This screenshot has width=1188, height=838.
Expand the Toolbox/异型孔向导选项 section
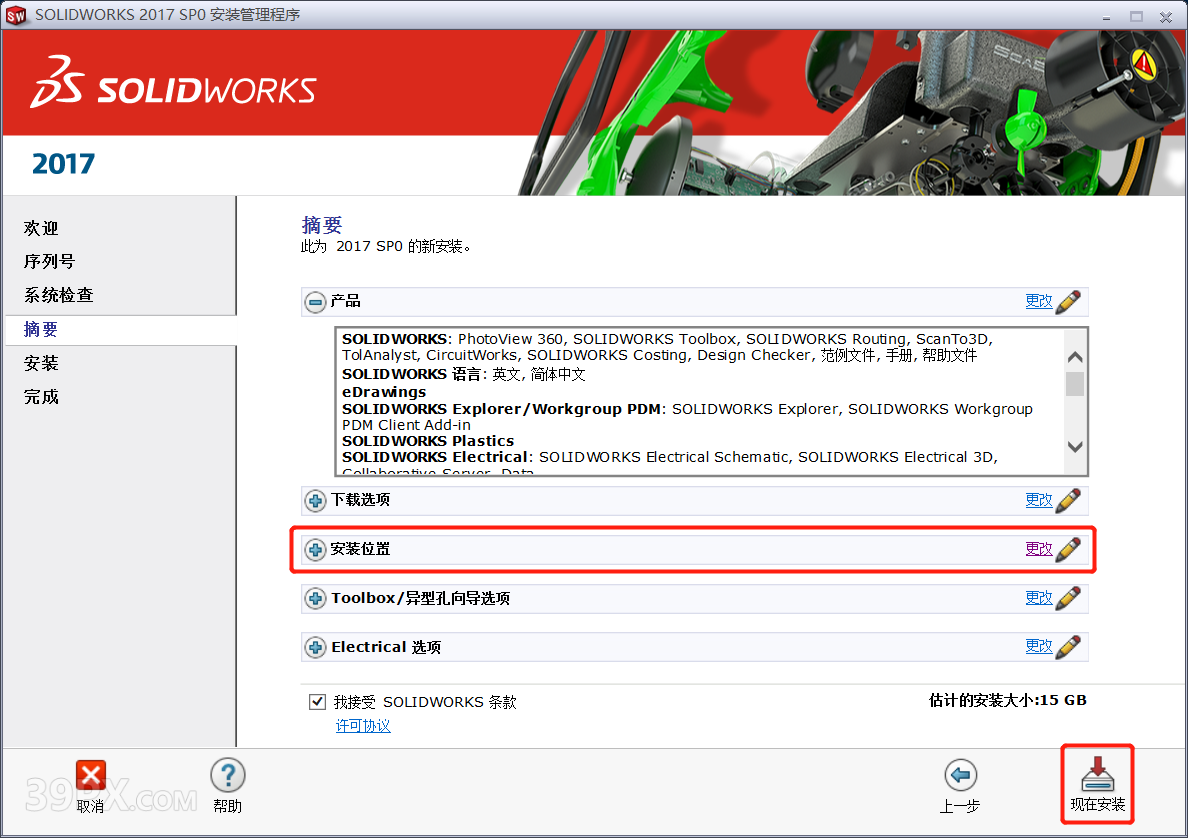click(x=316, y=598)
